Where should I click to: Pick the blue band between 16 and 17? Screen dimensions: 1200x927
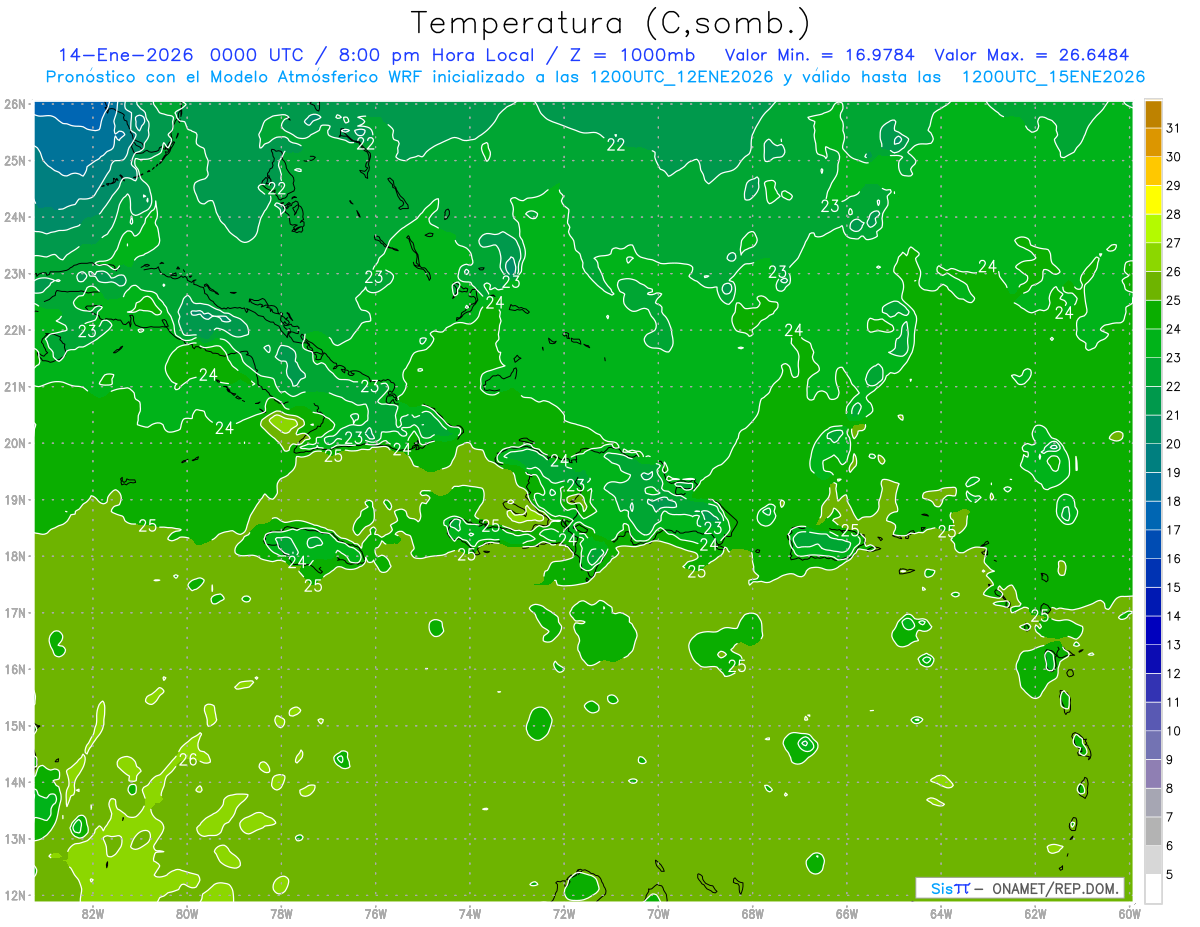coord(1153,545)
